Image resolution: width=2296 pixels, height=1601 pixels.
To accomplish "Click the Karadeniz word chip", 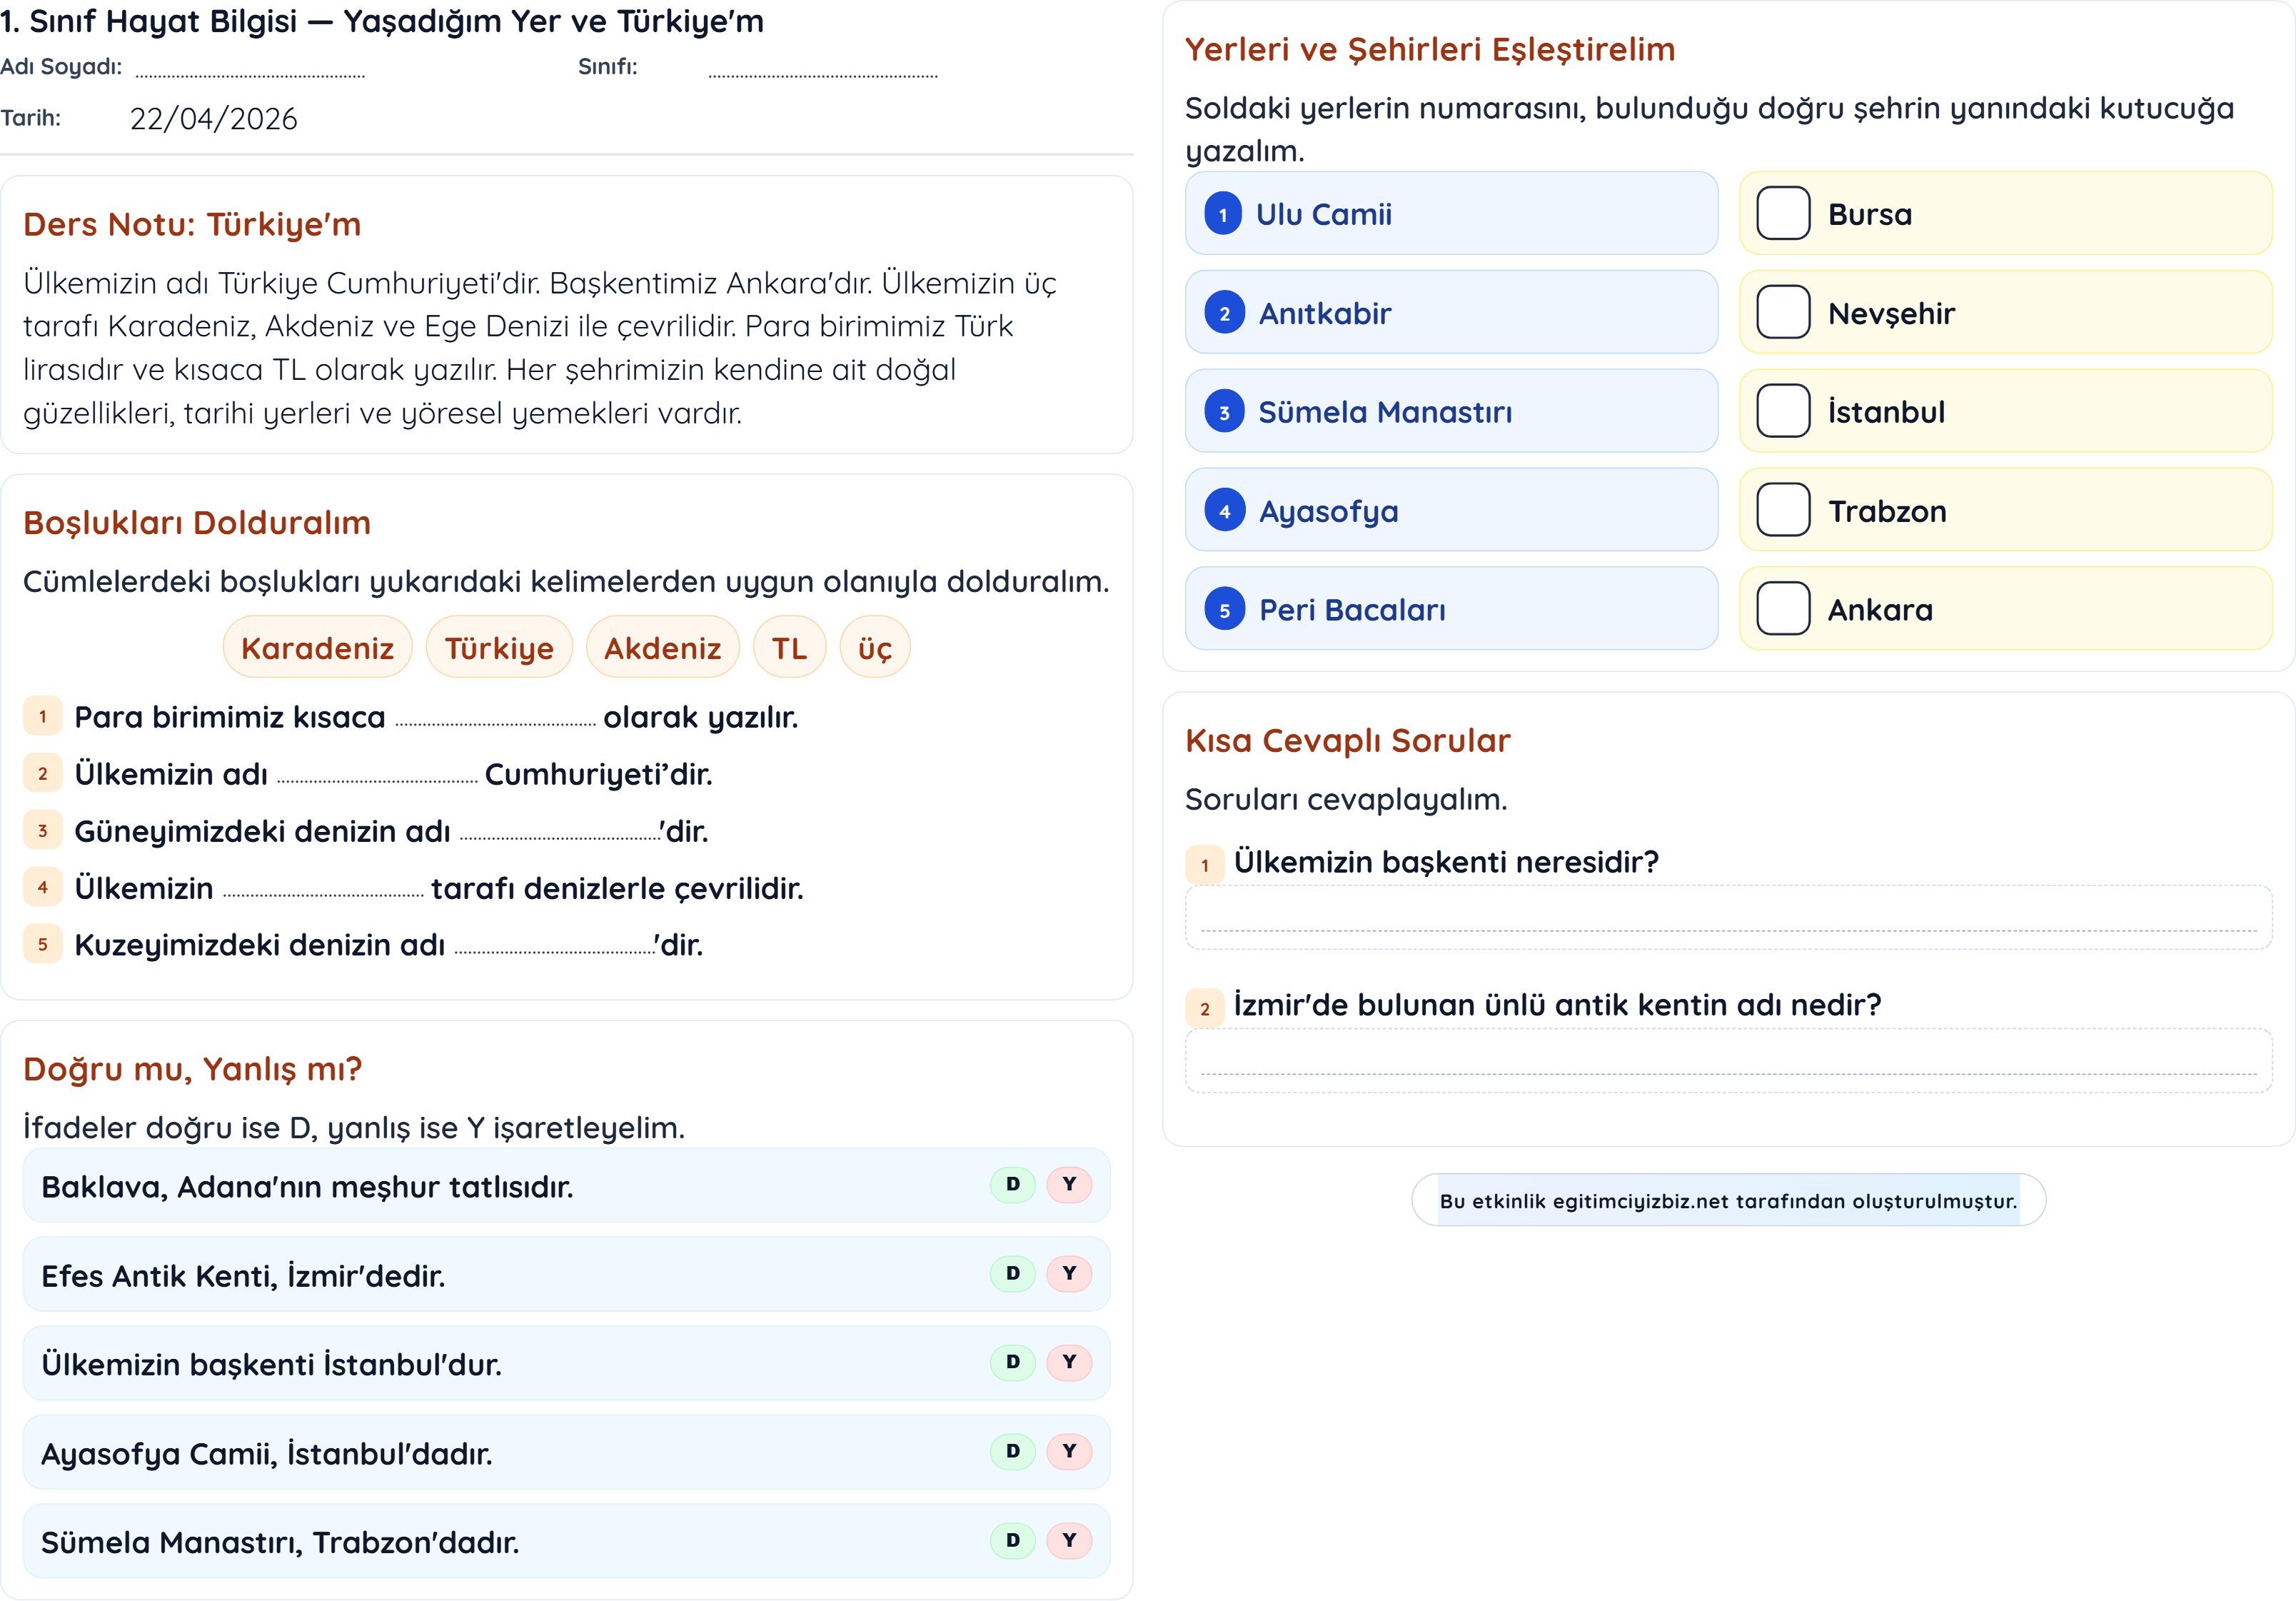I will [317, 648].
